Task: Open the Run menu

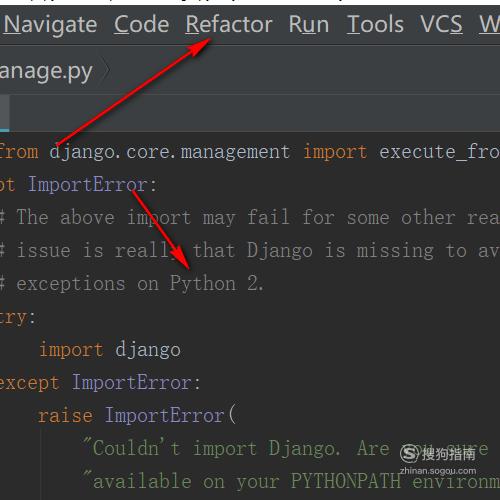Action: [309, 24]
